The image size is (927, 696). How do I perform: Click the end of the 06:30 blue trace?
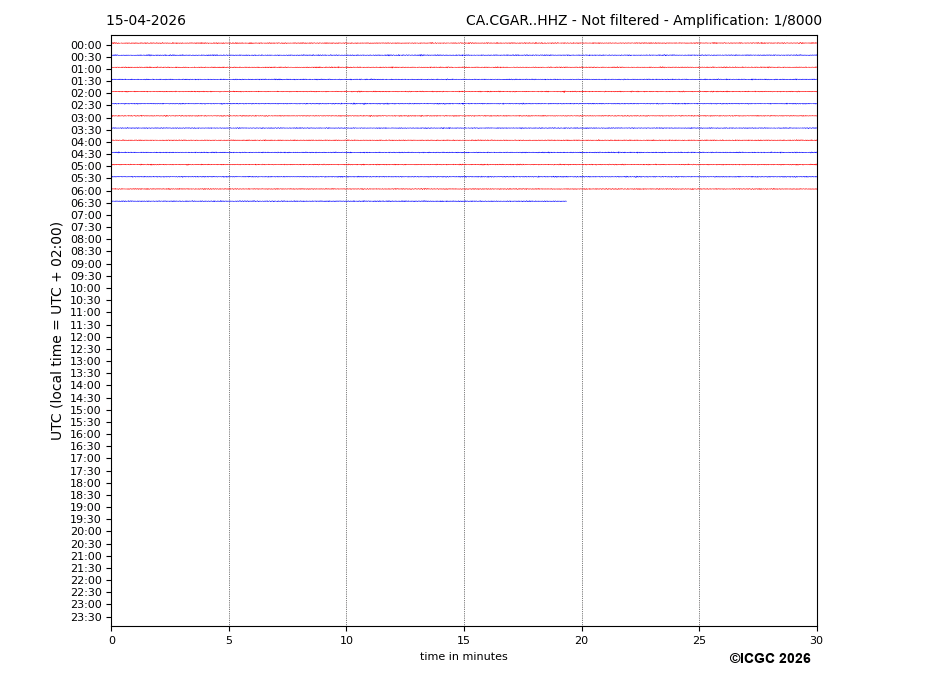pyautogui.click(x=565, y=201)
